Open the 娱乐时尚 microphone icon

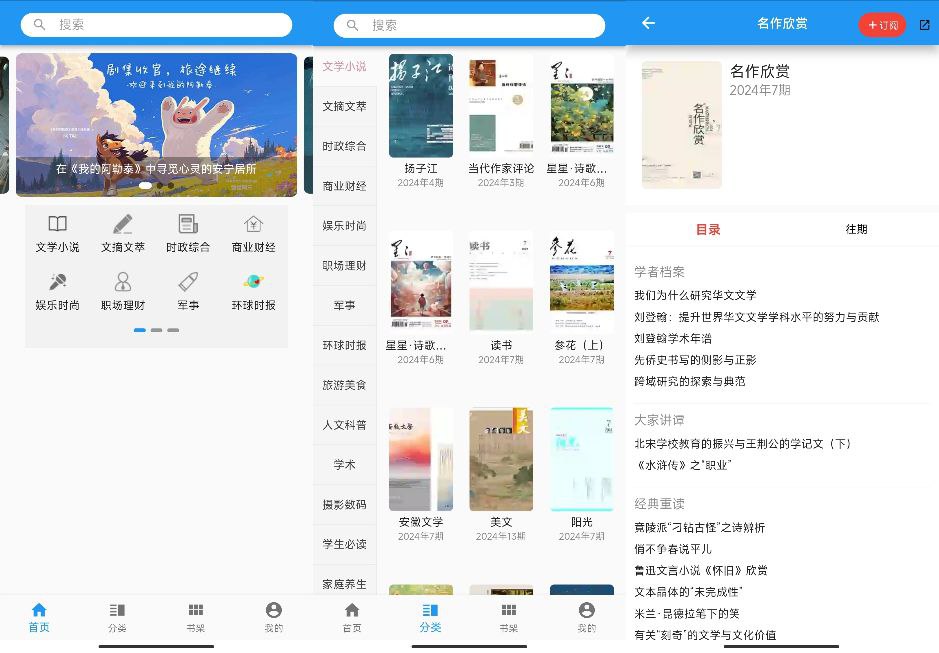57,282
